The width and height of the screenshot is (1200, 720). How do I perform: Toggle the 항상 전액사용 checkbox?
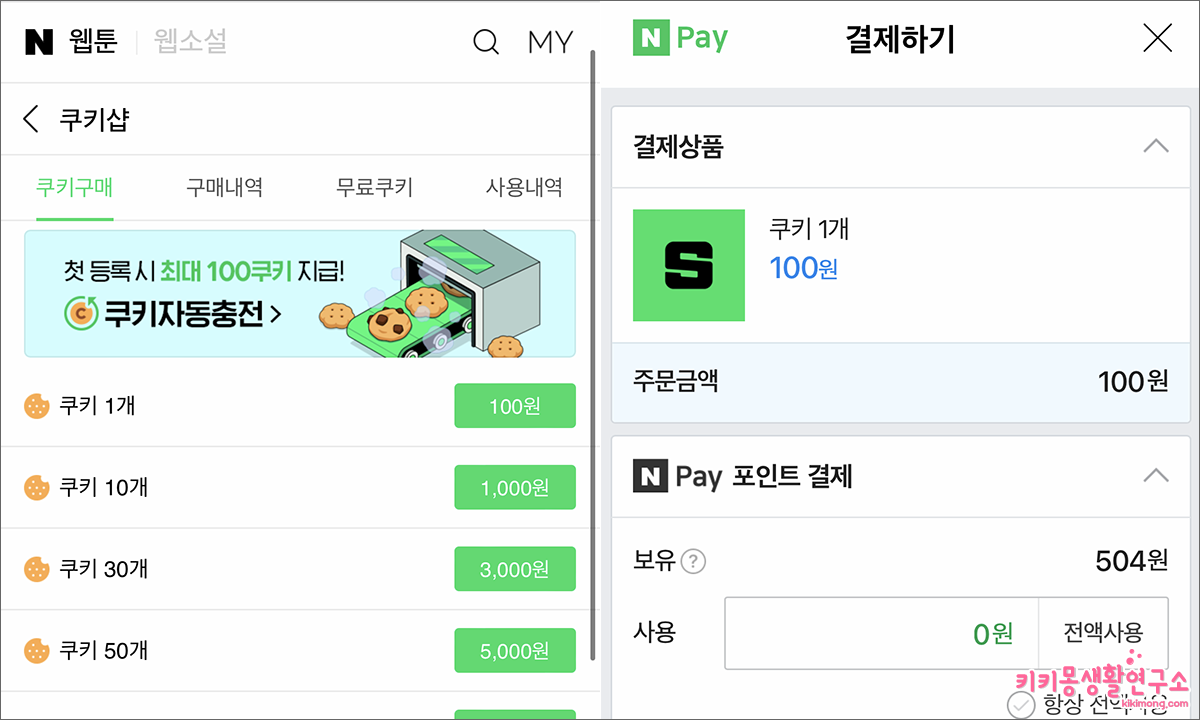pyautogui.click(x=1021, y=704)
